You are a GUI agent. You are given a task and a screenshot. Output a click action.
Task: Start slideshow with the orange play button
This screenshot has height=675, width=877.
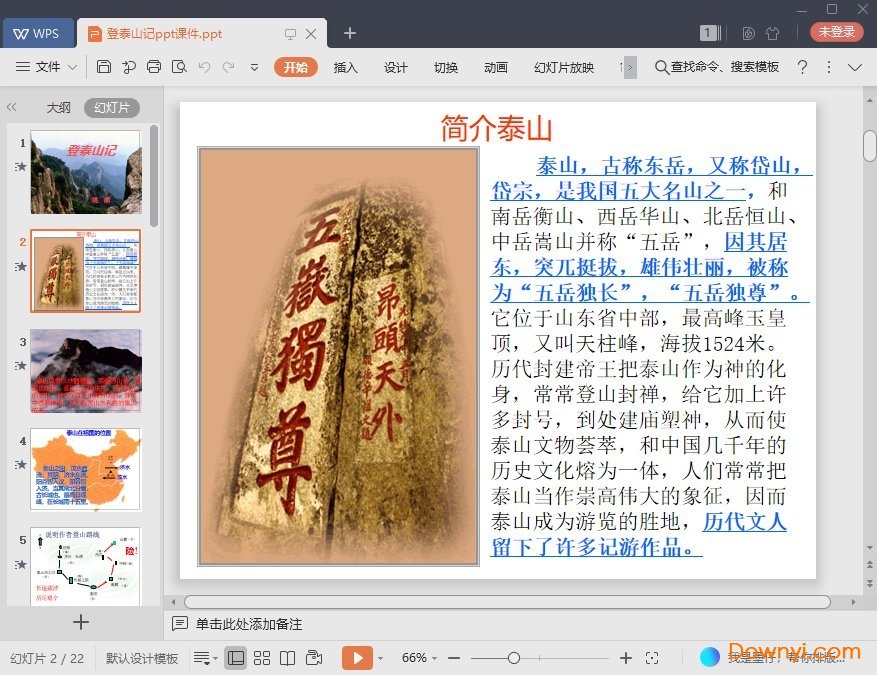coord(356,658)
